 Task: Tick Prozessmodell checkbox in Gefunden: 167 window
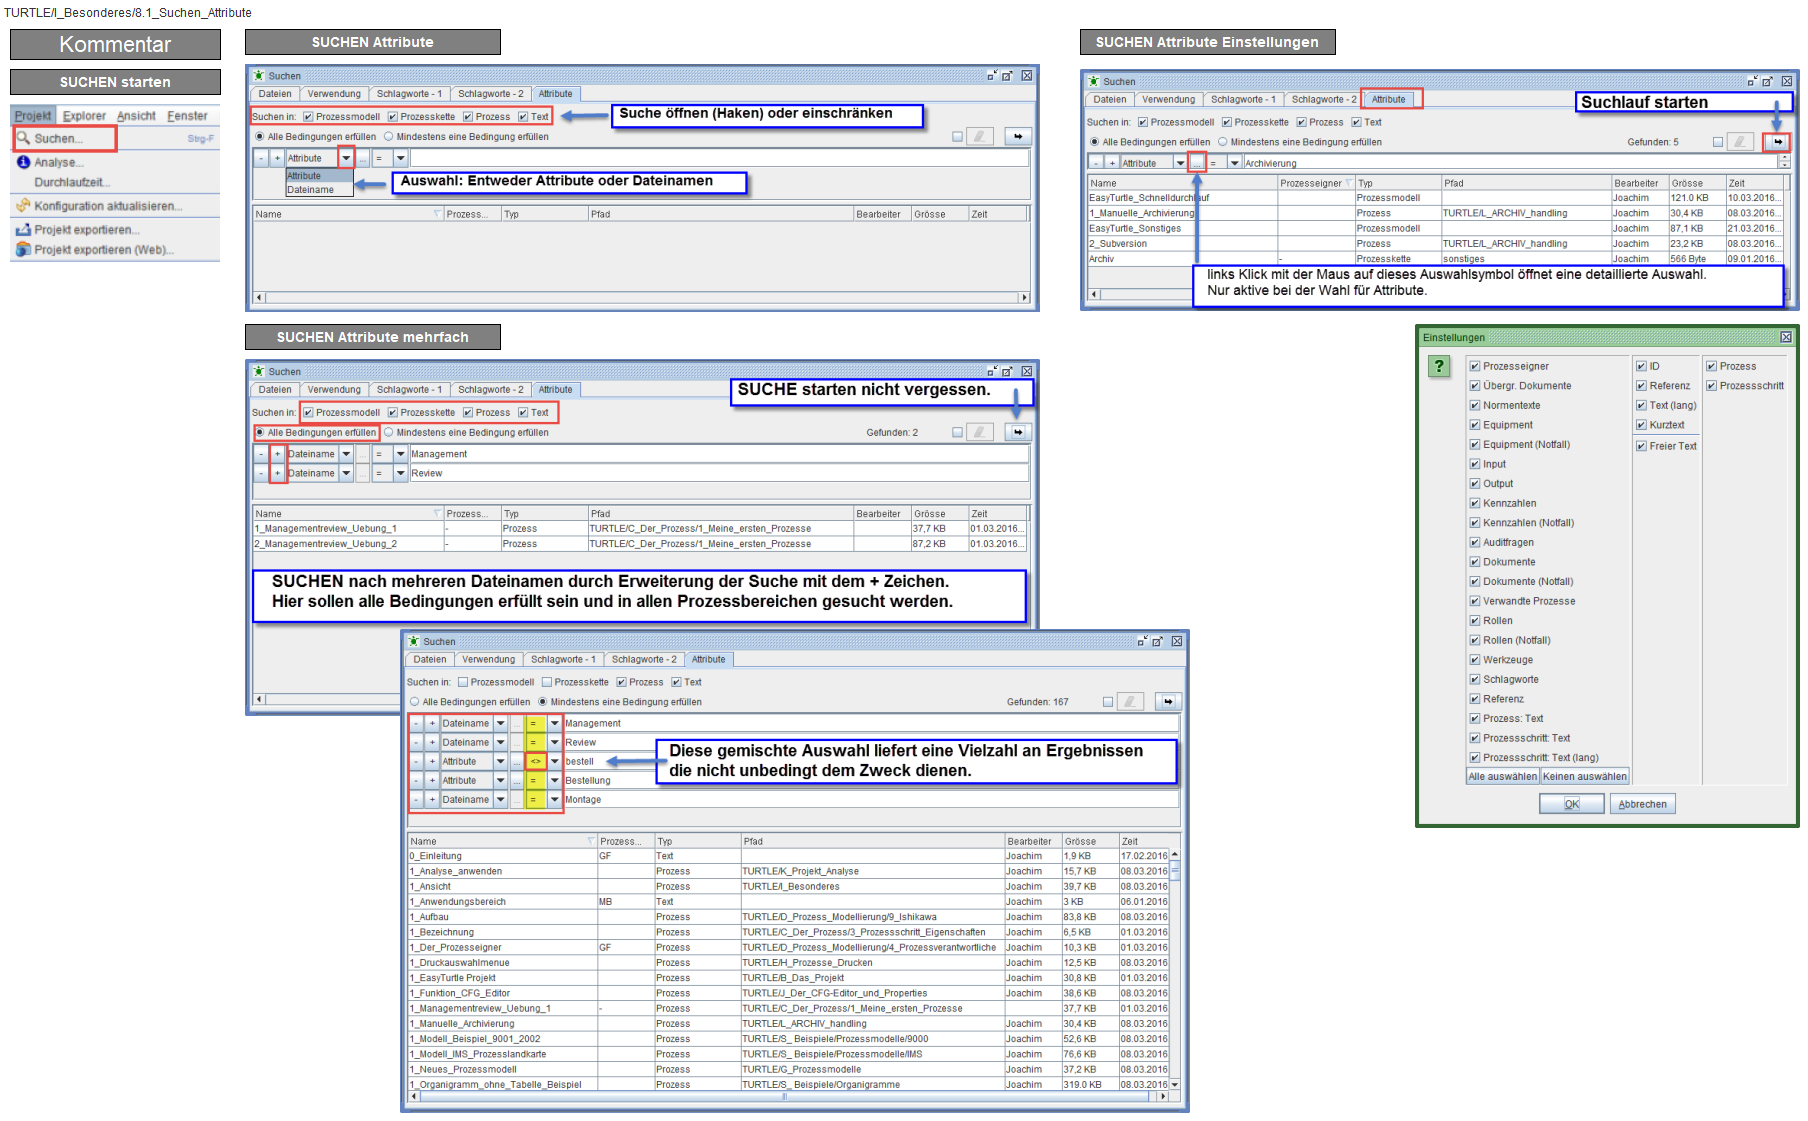463,682
